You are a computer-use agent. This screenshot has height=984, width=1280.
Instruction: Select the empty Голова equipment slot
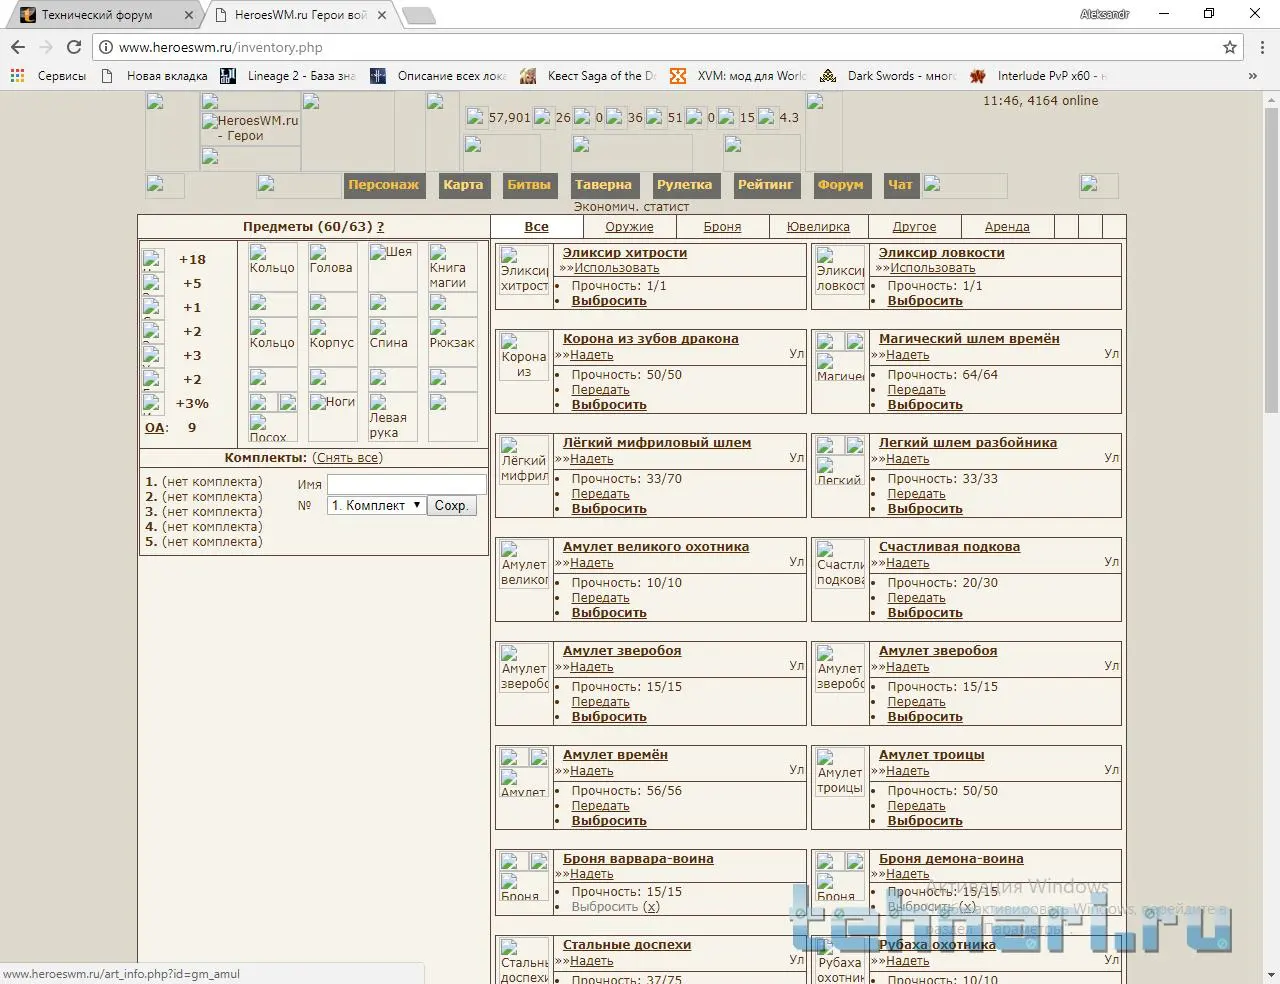pyautogui.click(x=332, y=266)
